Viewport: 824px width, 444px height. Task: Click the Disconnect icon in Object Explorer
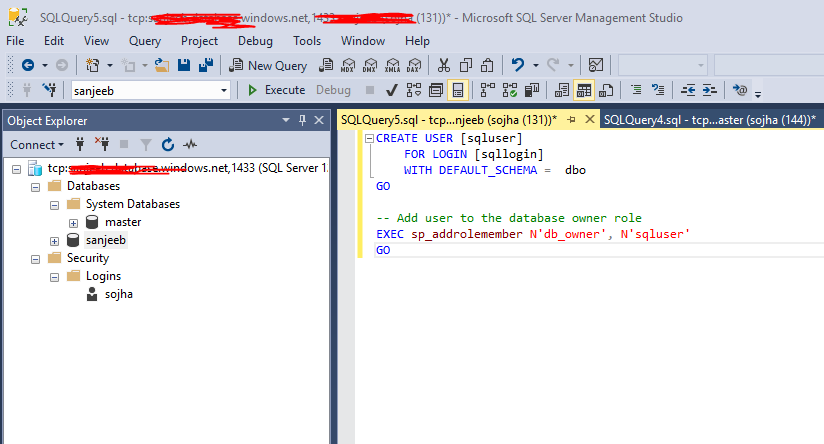coord(101,143)
